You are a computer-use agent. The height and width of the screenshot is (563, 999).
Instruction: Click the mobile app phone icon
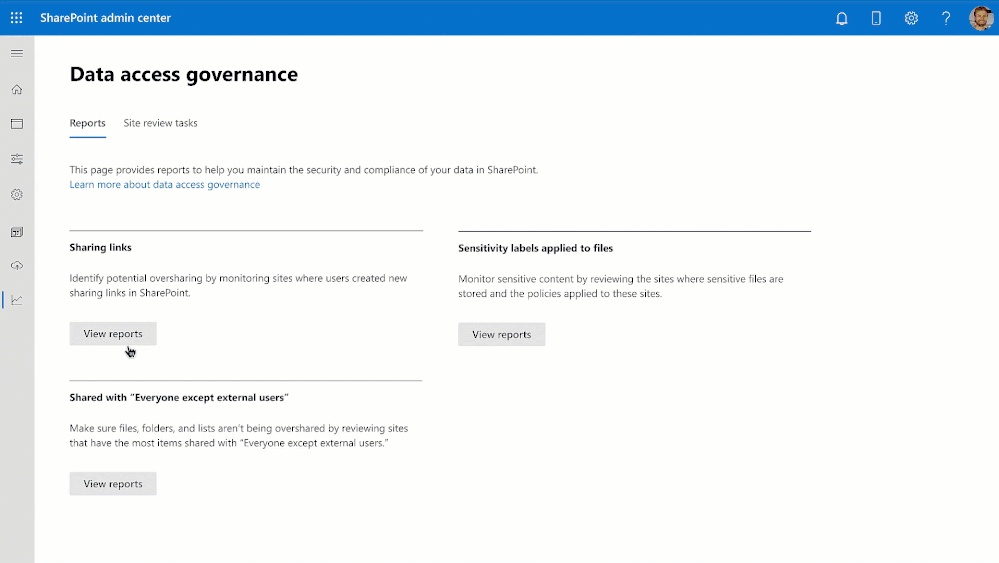[x=876, y=18]
